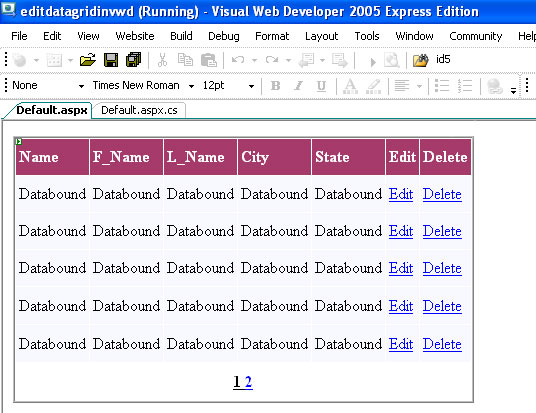
Task: Click the Open File folder icon
Action: coord(88,60)
